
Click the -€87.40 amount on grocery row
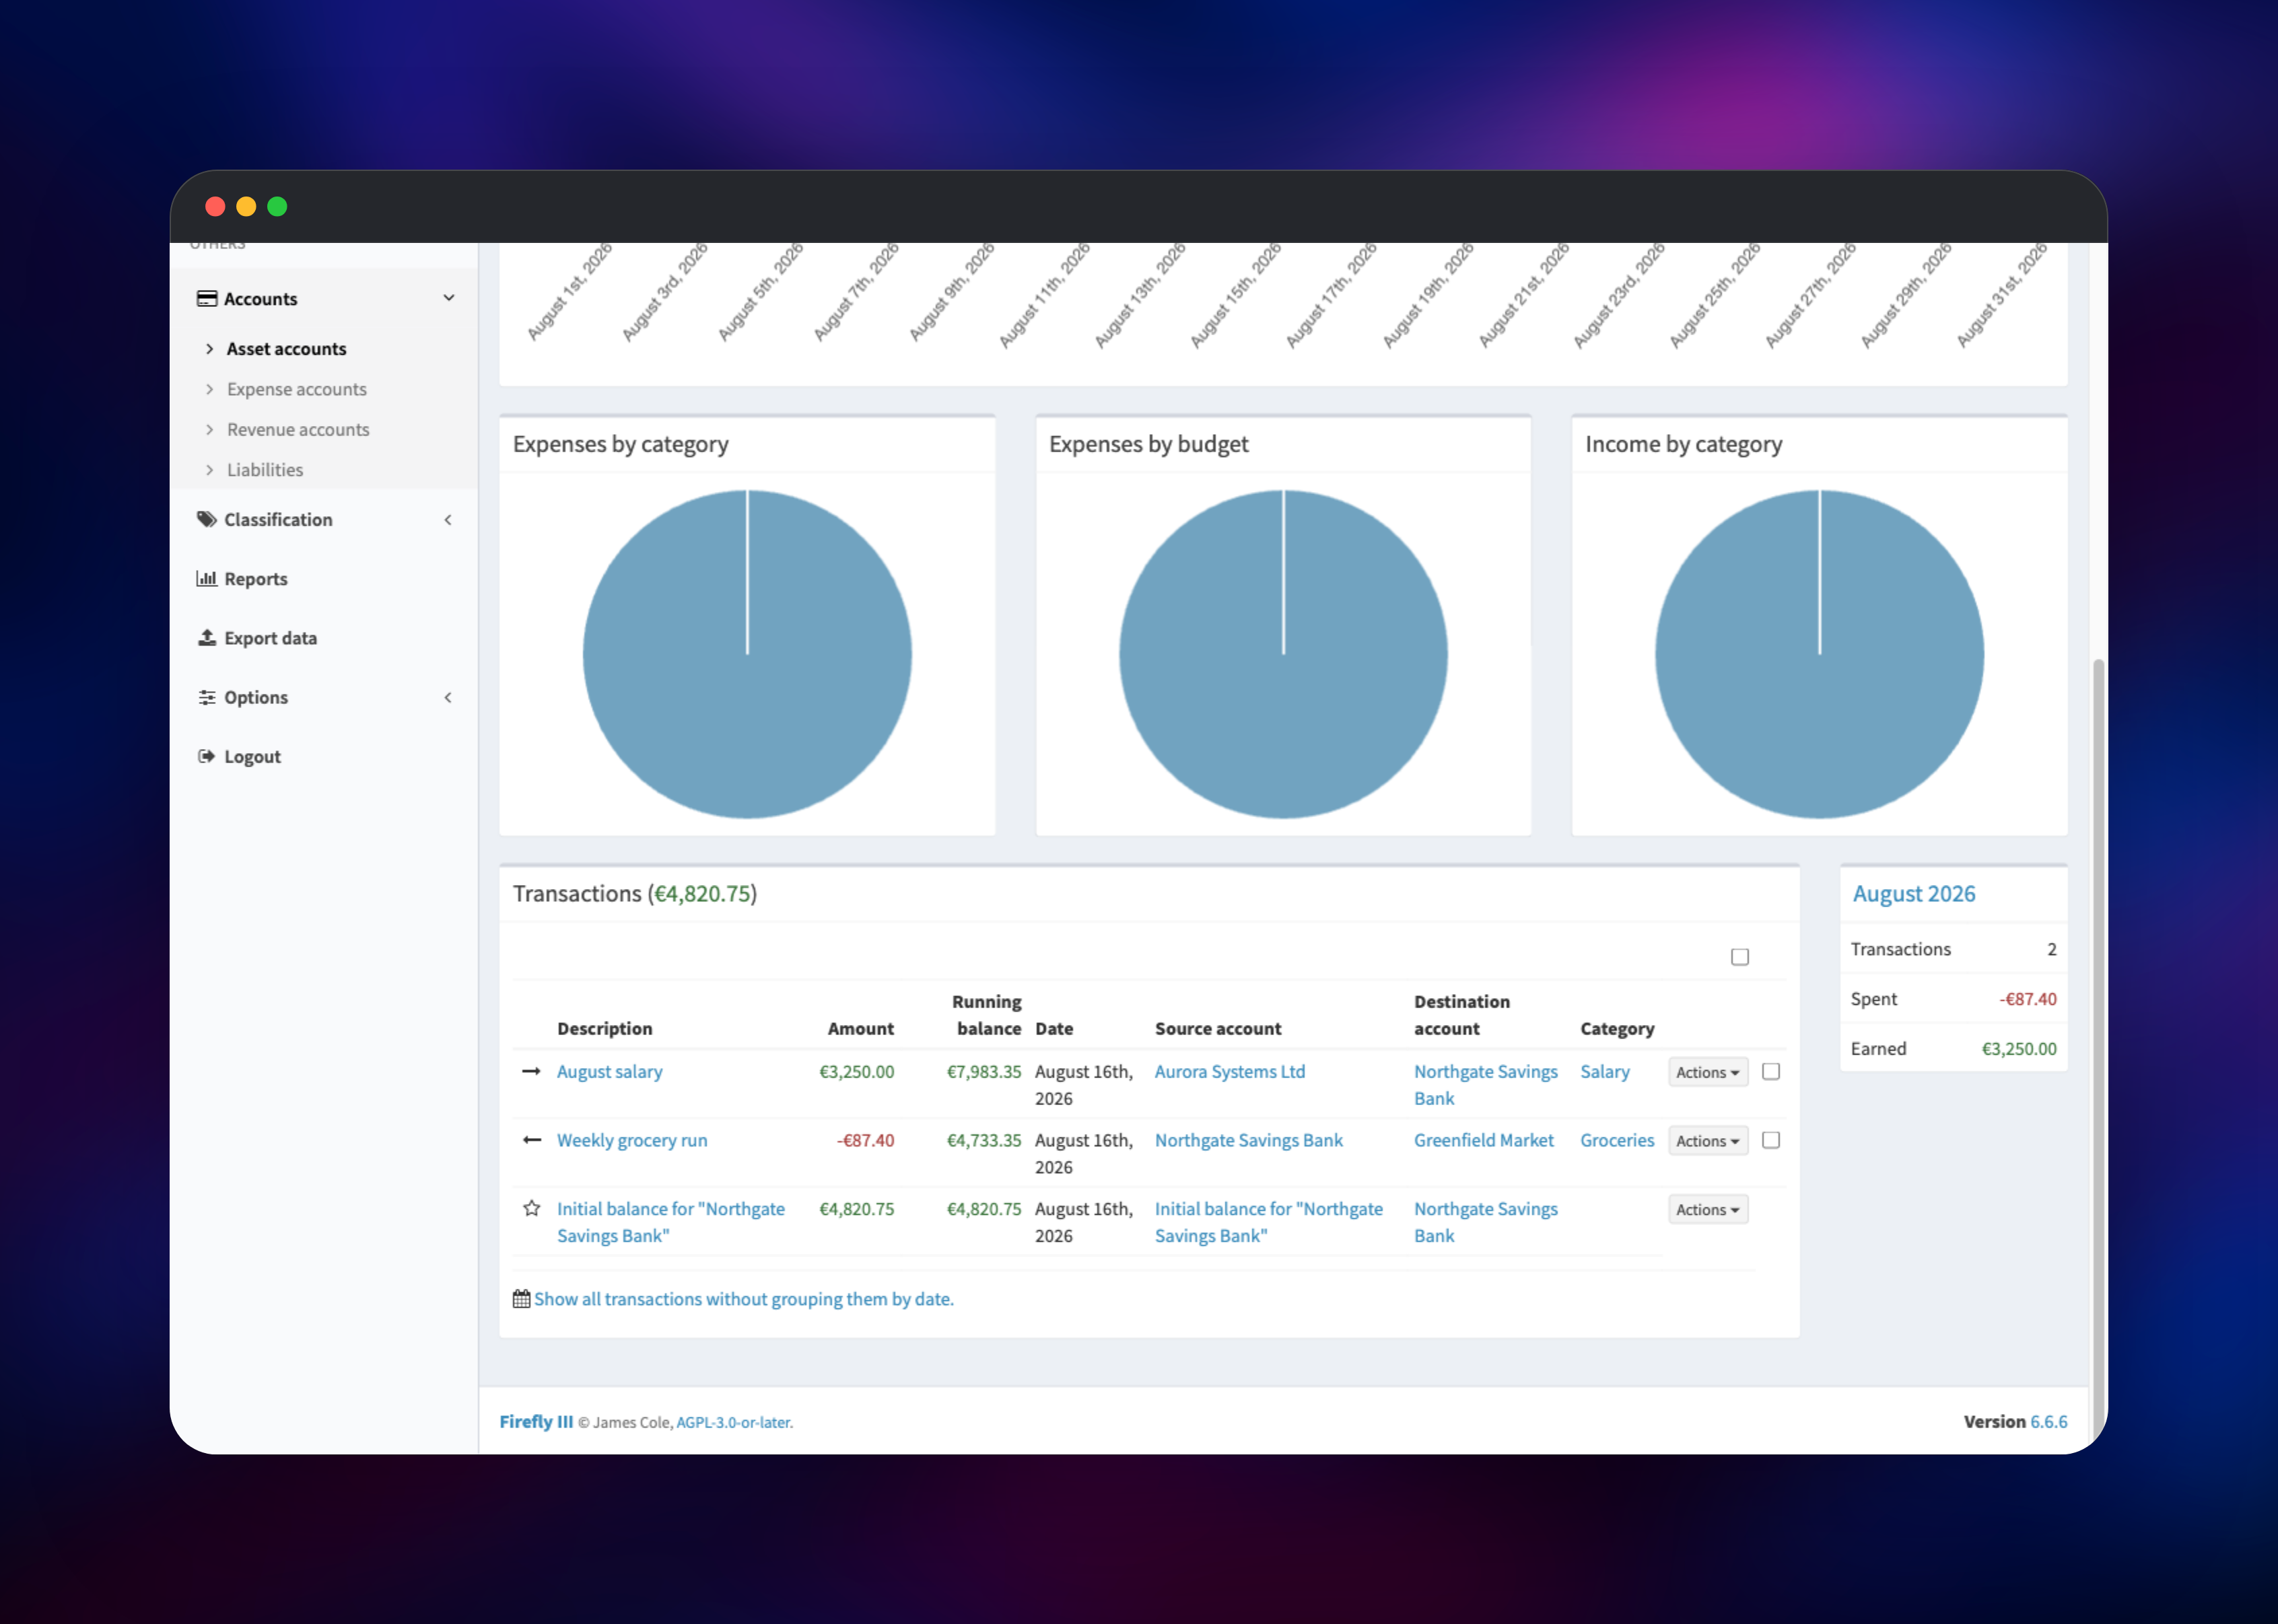(865, 1141)
